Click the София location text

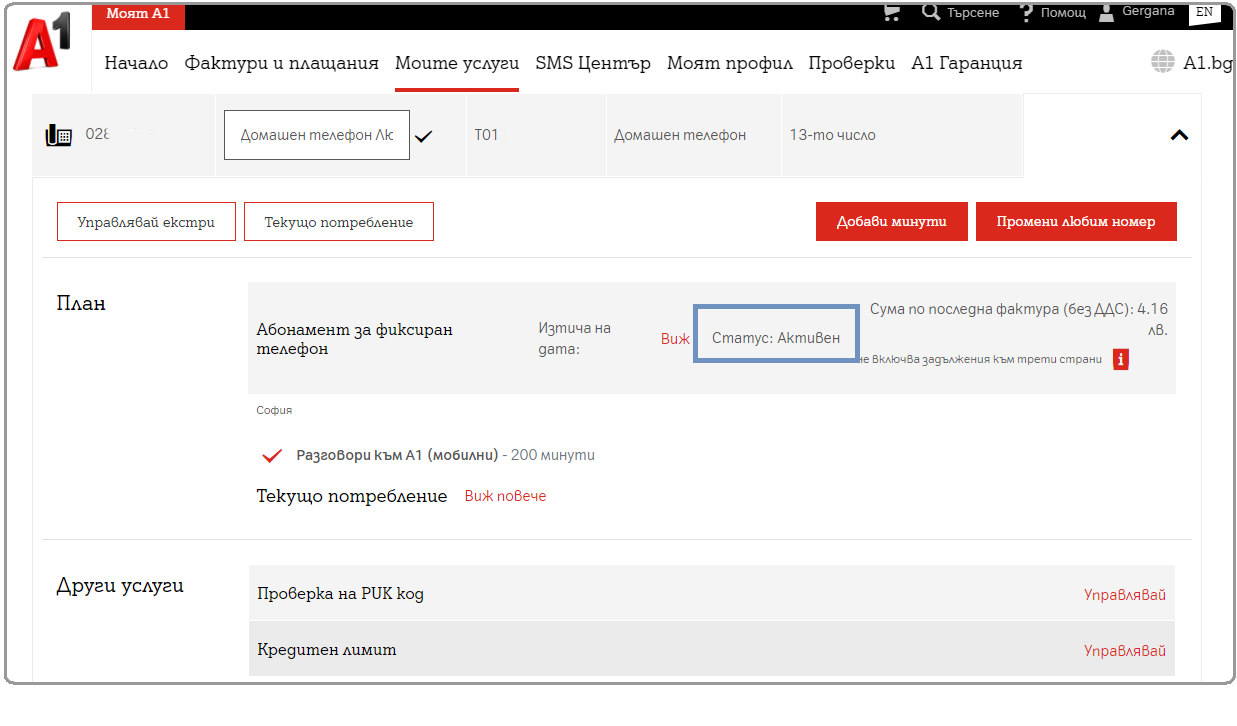pos(274,411)
